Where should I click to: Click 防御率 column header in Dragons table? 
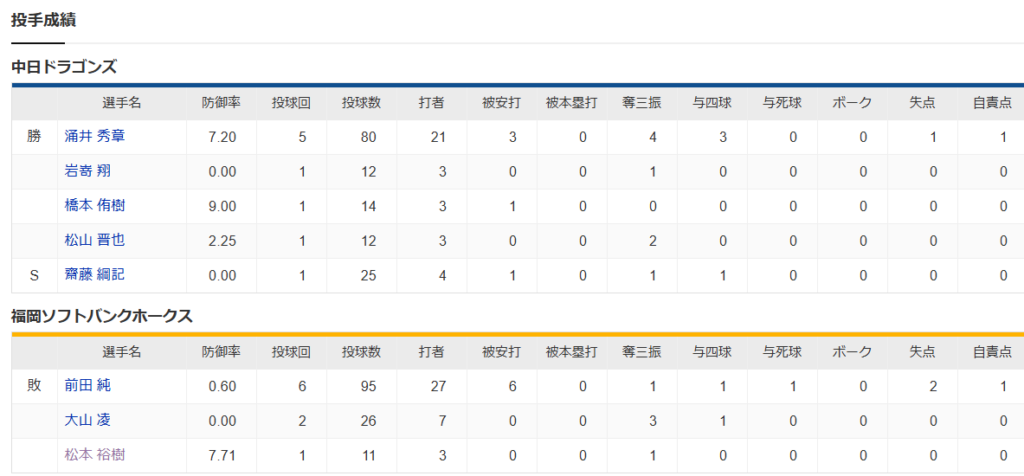(221, 103)
